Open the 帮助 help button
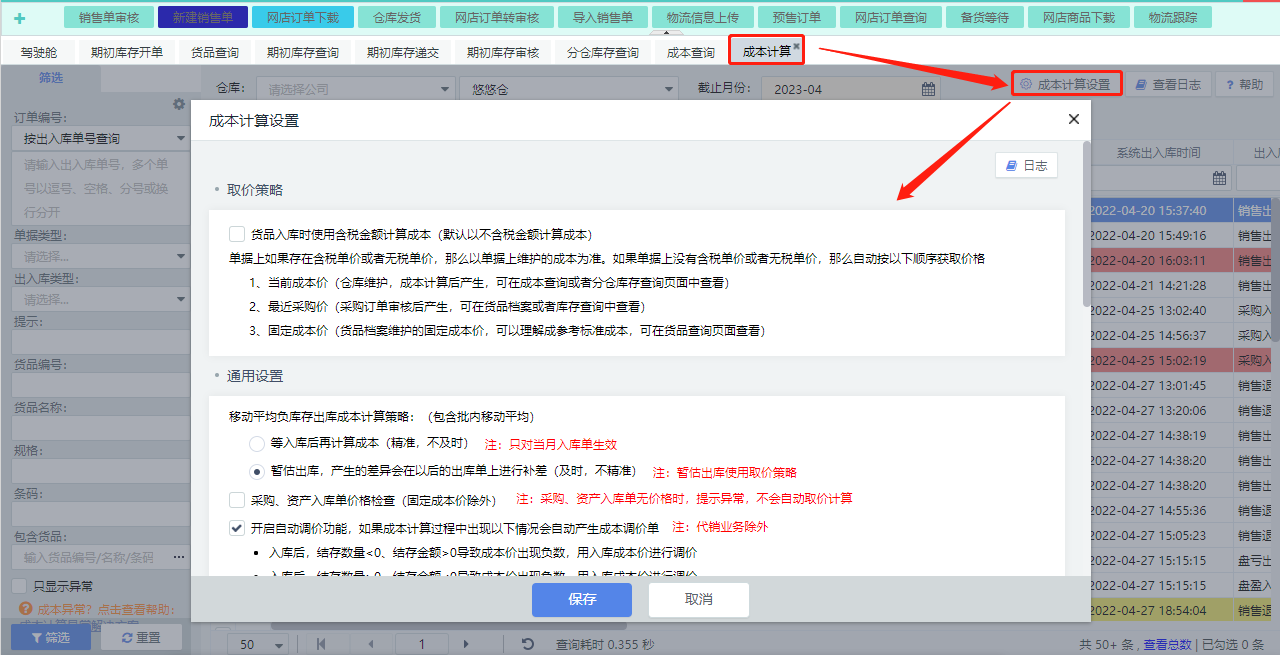This screenshot has width=1280, height=655. (x=1243, y=85)
